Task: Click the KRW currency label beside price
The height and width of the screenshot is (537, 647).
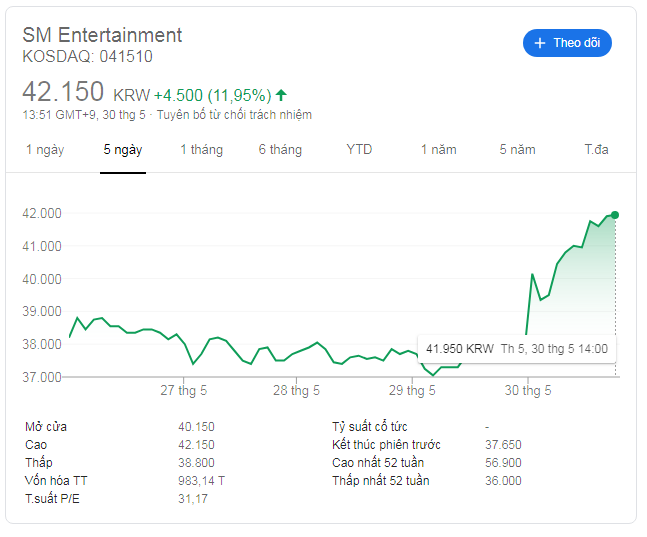Action: [131, 95]
